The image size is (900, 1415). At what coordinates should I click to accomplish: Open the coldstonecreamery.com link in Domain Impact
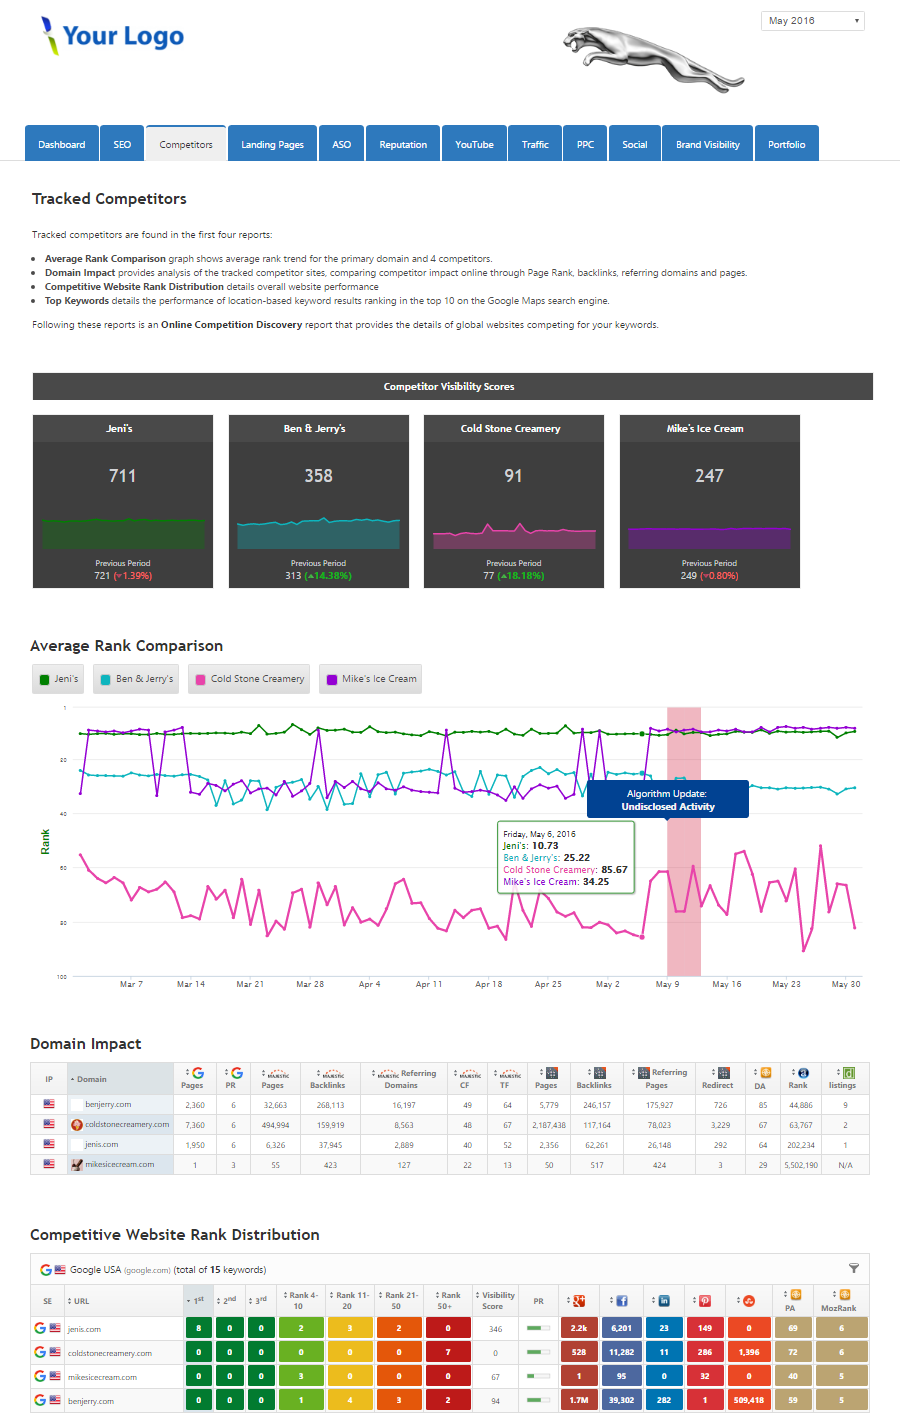pyautogui.click(x=126, y=1124)
